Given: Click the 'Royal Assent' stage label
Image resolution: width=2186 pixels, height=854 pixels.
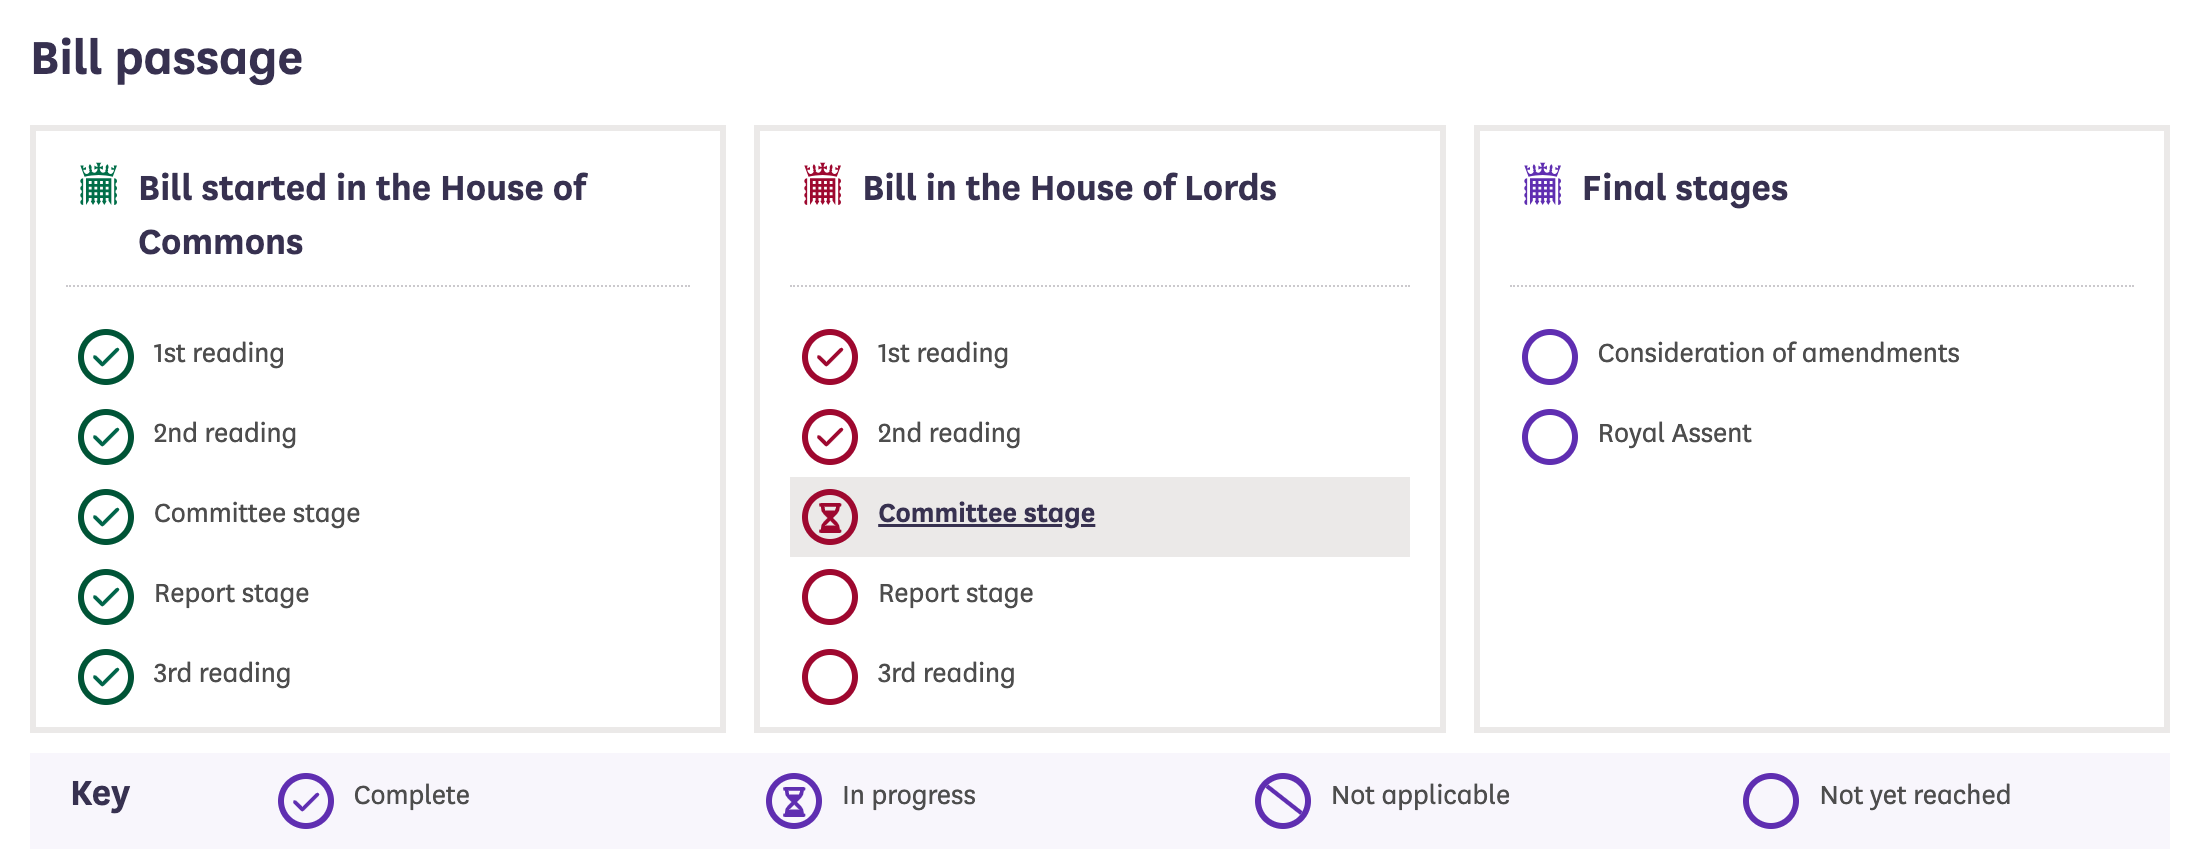Looking at the screenshot, I should (x=1674, y=433).
